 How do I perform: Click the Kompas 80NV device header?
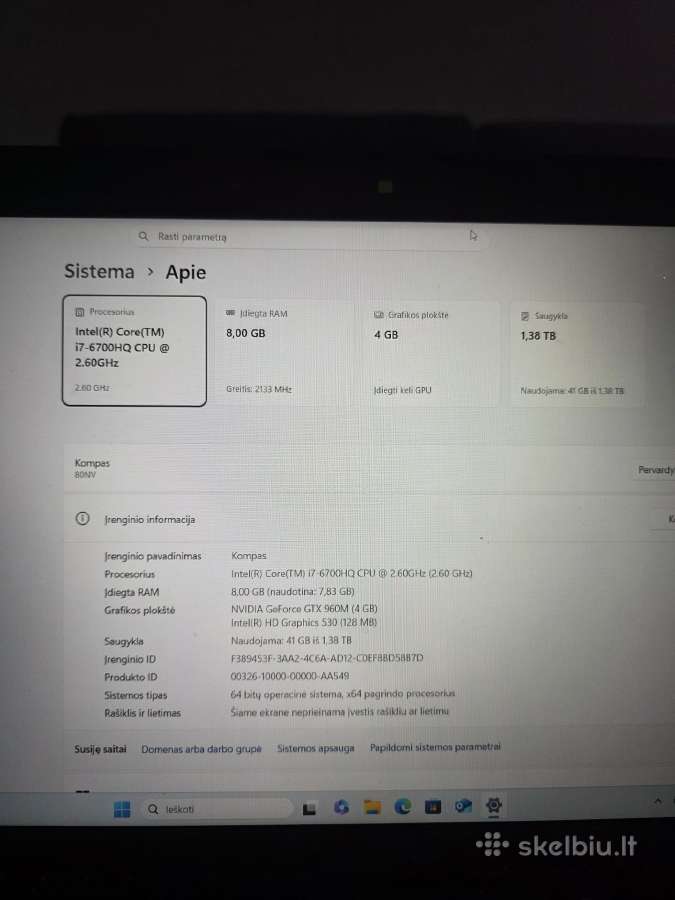click(92, 468)
